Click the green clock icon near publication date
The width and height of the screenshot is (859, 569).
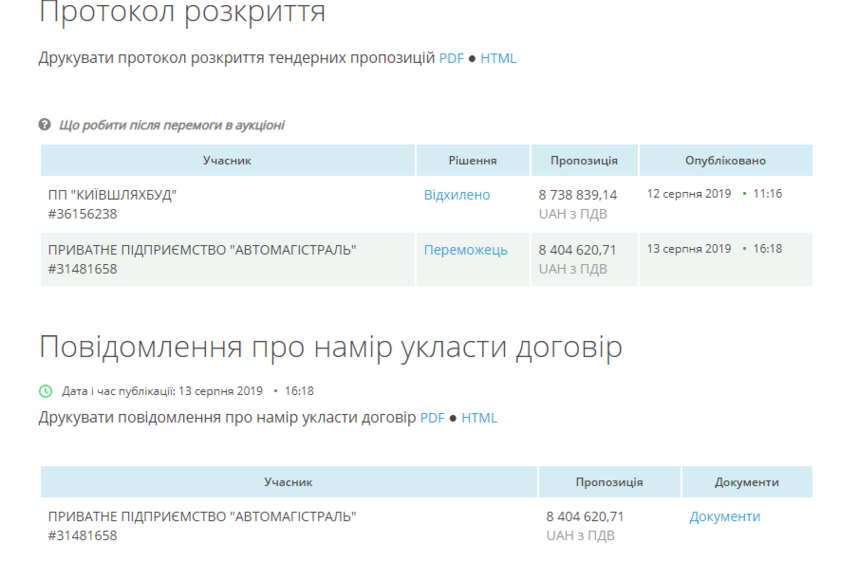pos(45,391)
